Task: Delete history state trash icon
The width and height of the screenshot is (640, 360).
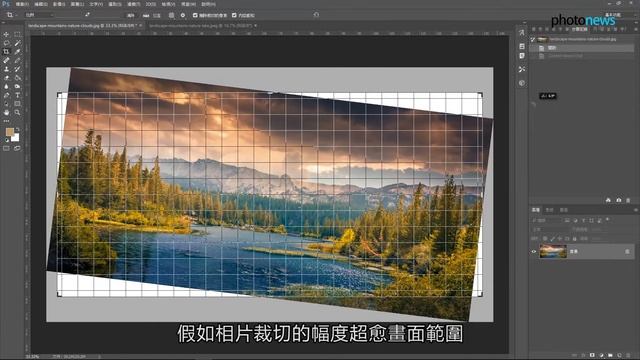Action: pos(628,200)
